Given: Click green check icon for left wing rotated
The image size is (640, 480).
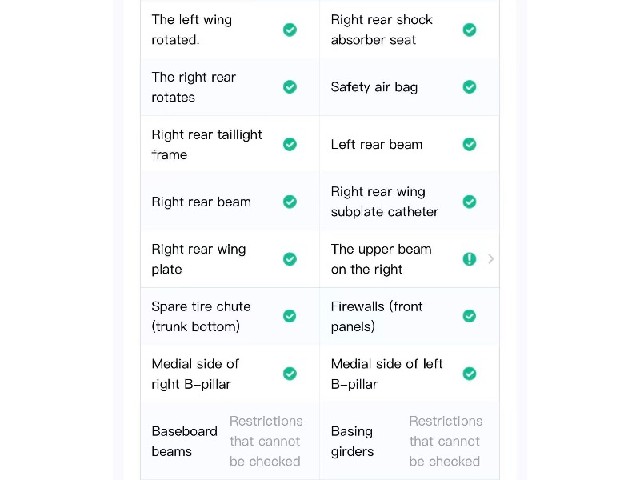Looking at the screenshot, I should (x=290, y=30).
